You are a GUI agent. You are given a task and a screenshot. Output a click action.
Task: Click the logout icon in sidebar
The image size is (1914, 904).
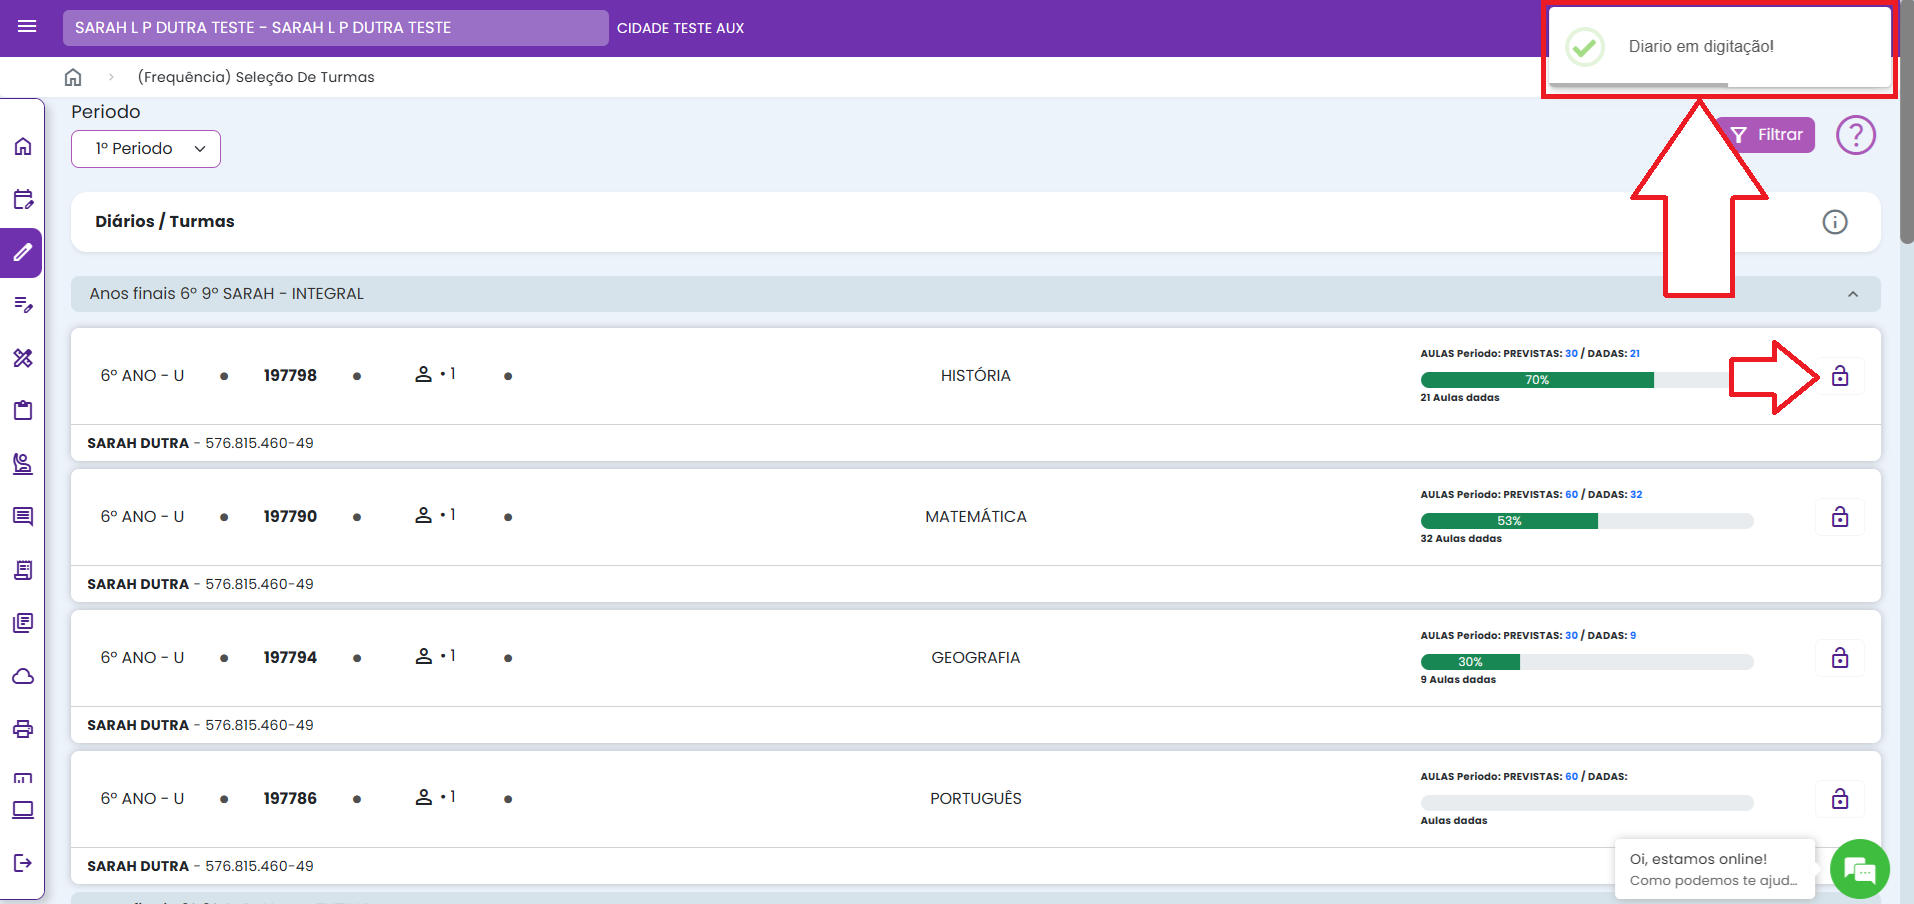23,863
